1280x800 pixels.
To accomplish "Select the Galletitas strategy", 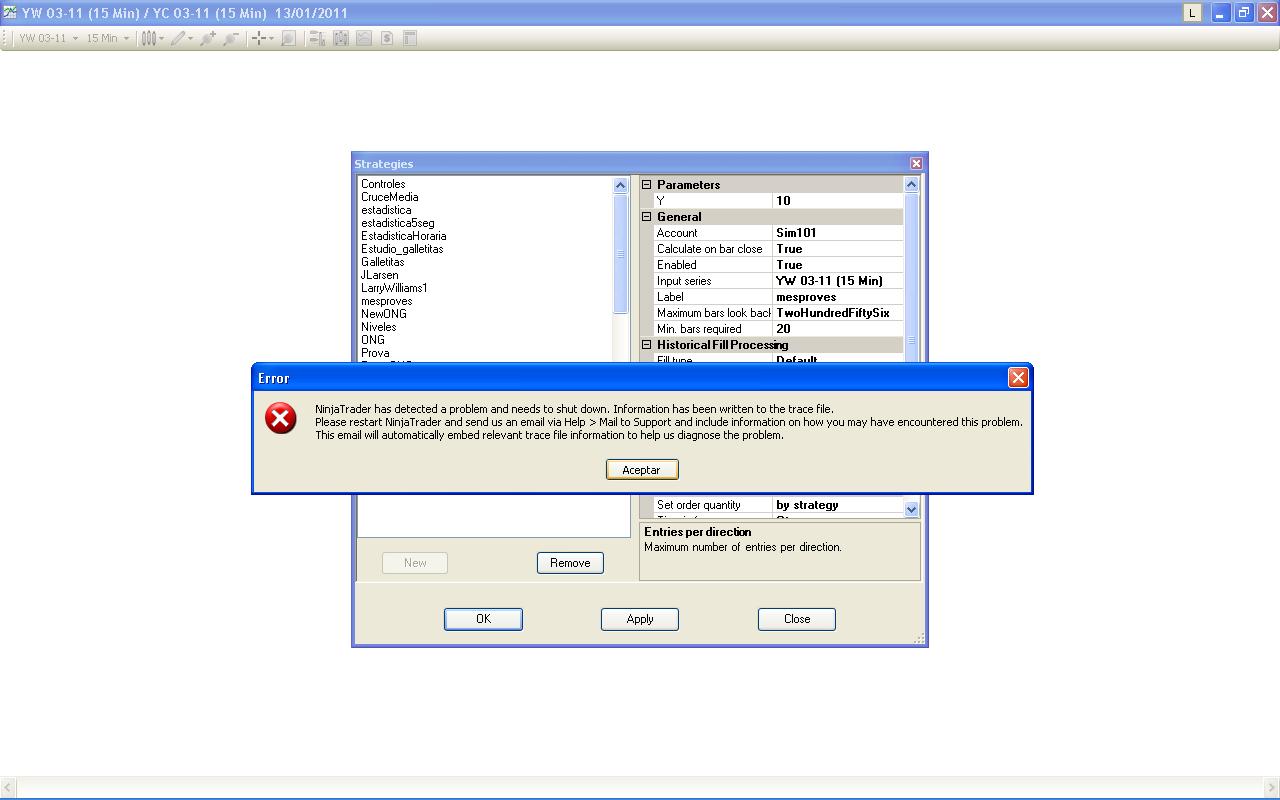I will tap(383, 262).
